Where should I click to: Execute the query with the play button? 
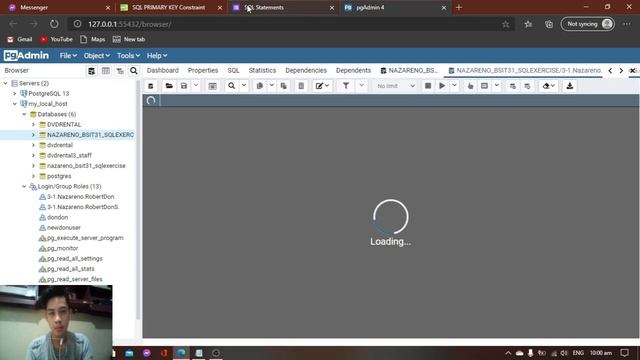[442, 86]
